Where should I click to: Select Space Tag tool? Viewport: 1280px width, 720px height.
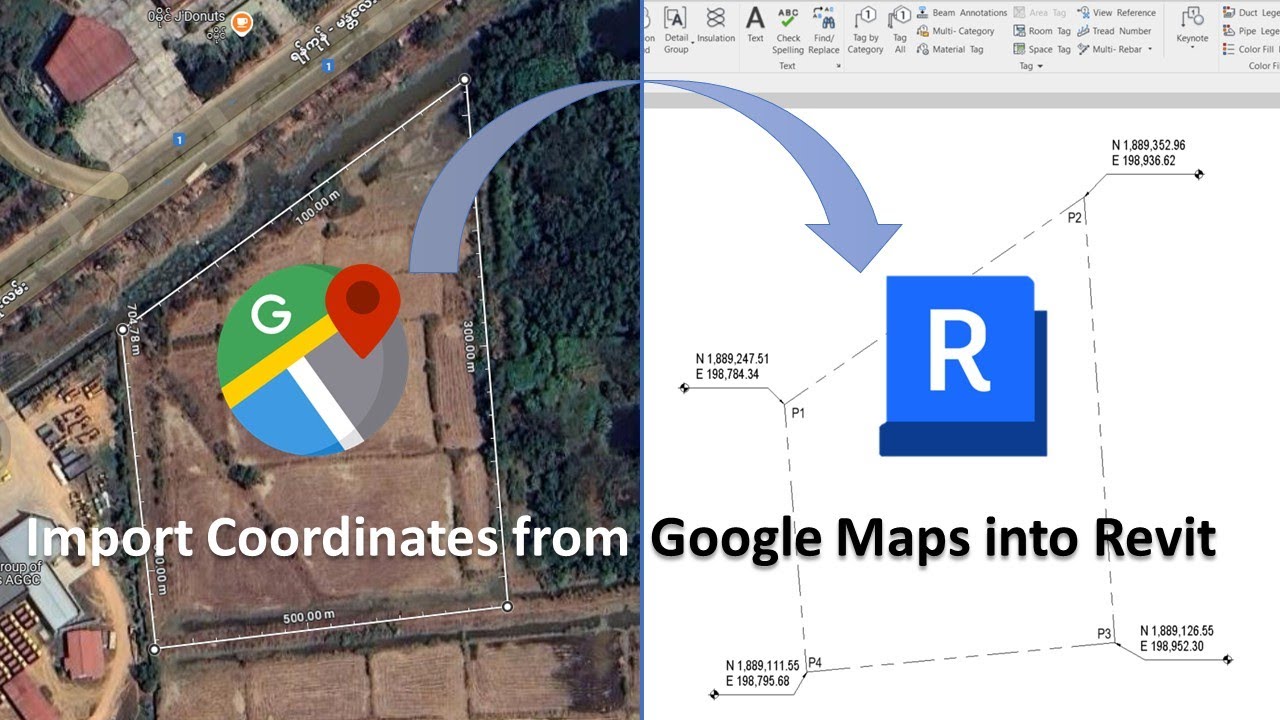coord(1042,49)
